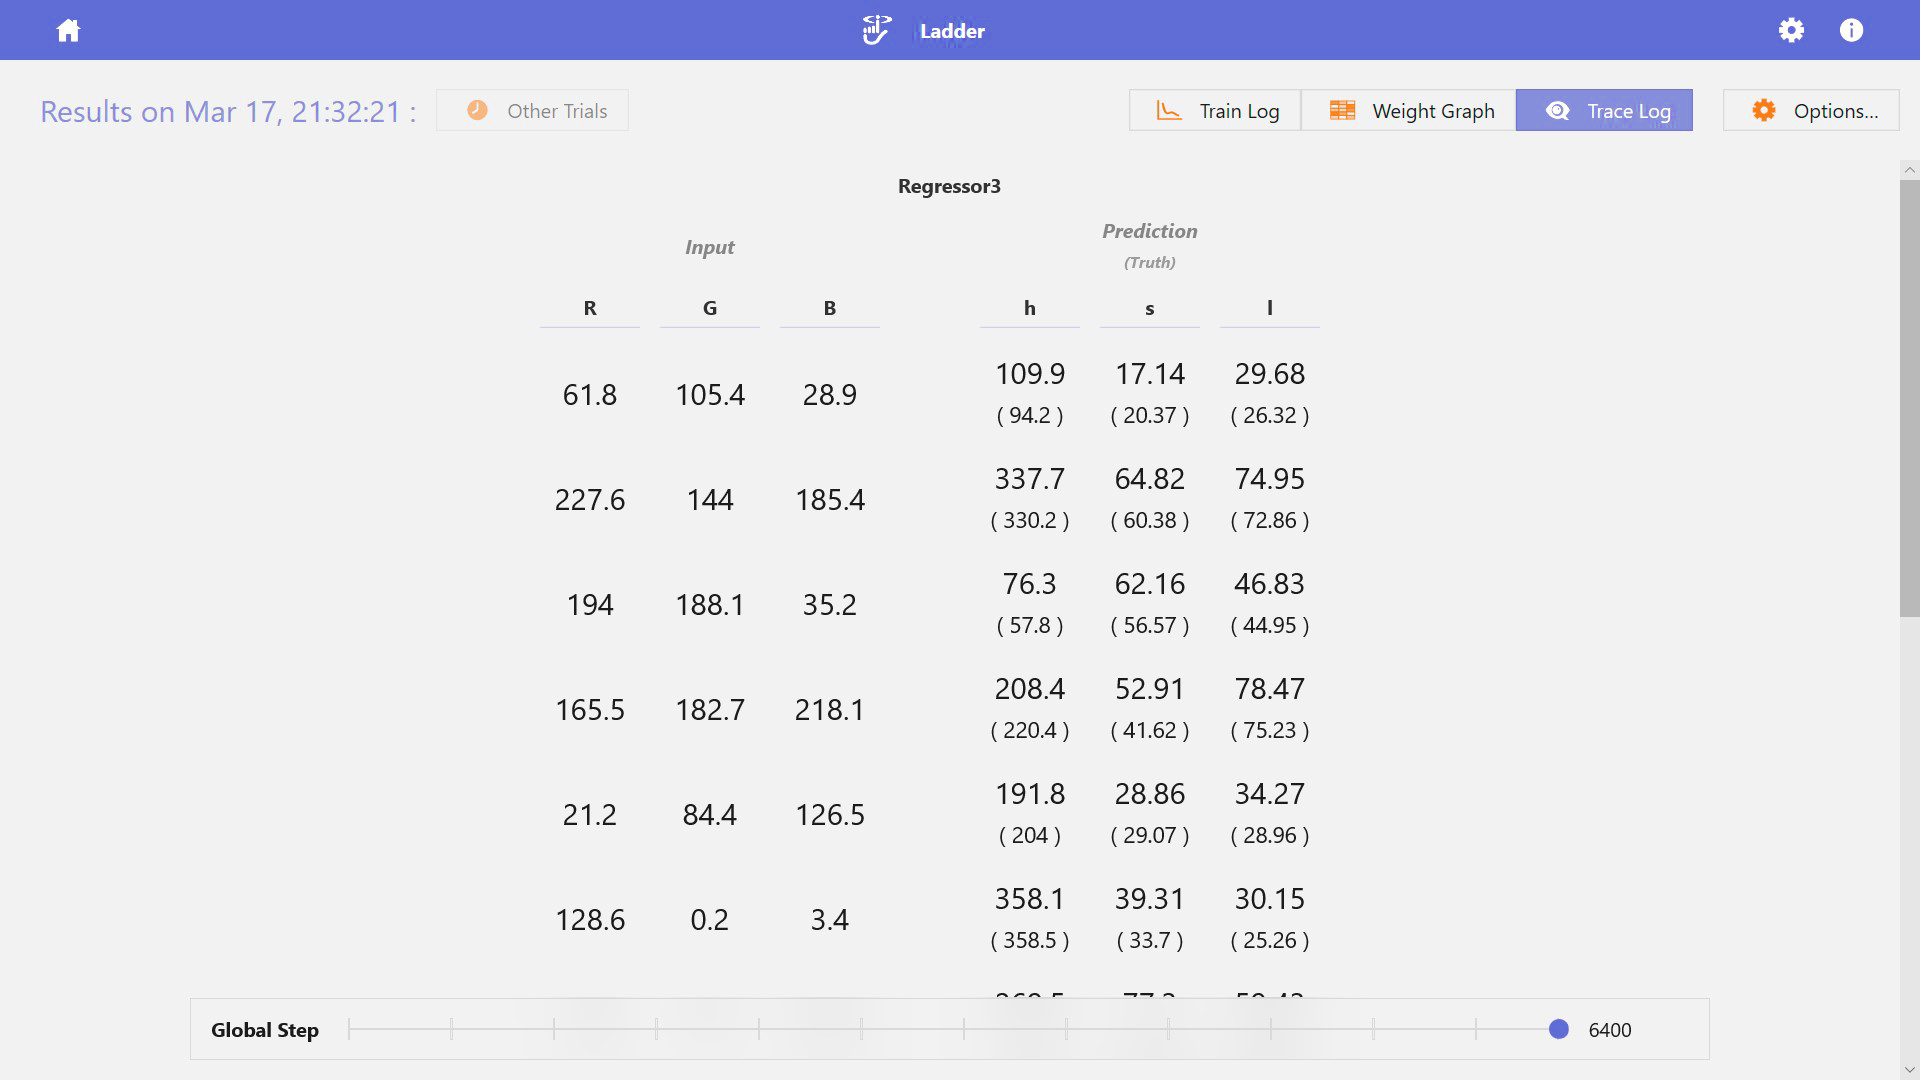1920x1080 pixels.
Task: Click the Train Log chart icon
Action: [1168, 111]
